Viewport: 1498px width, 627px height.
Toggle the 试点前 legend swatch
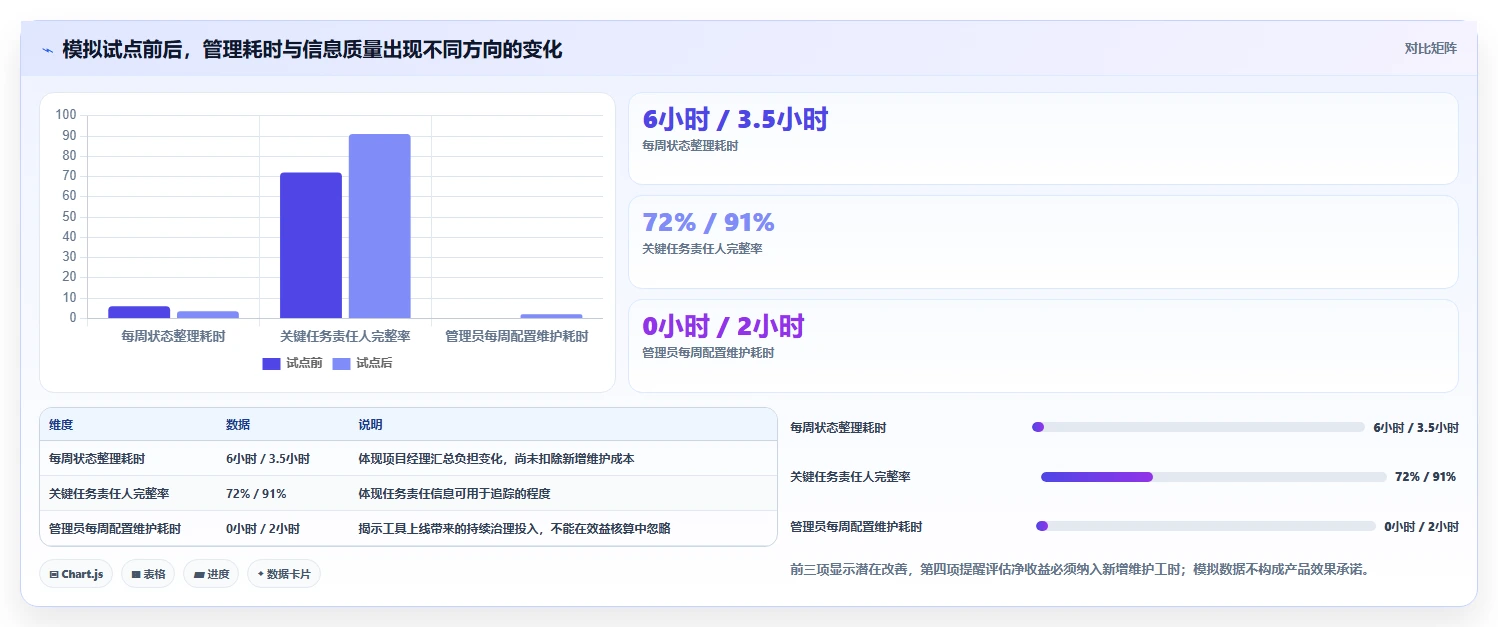(x=272, y=364)
